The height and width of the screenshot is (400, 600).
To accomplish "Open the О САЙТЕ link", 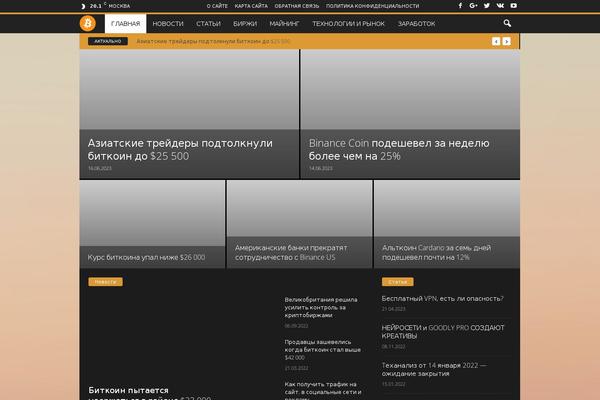I will (x=217, y=6).
